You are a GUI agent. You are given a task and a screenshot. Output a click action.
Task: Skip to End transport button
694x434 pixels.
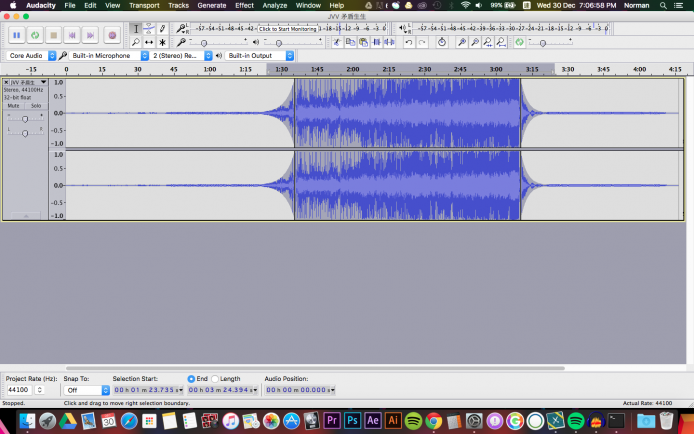[x=90, y=35]
